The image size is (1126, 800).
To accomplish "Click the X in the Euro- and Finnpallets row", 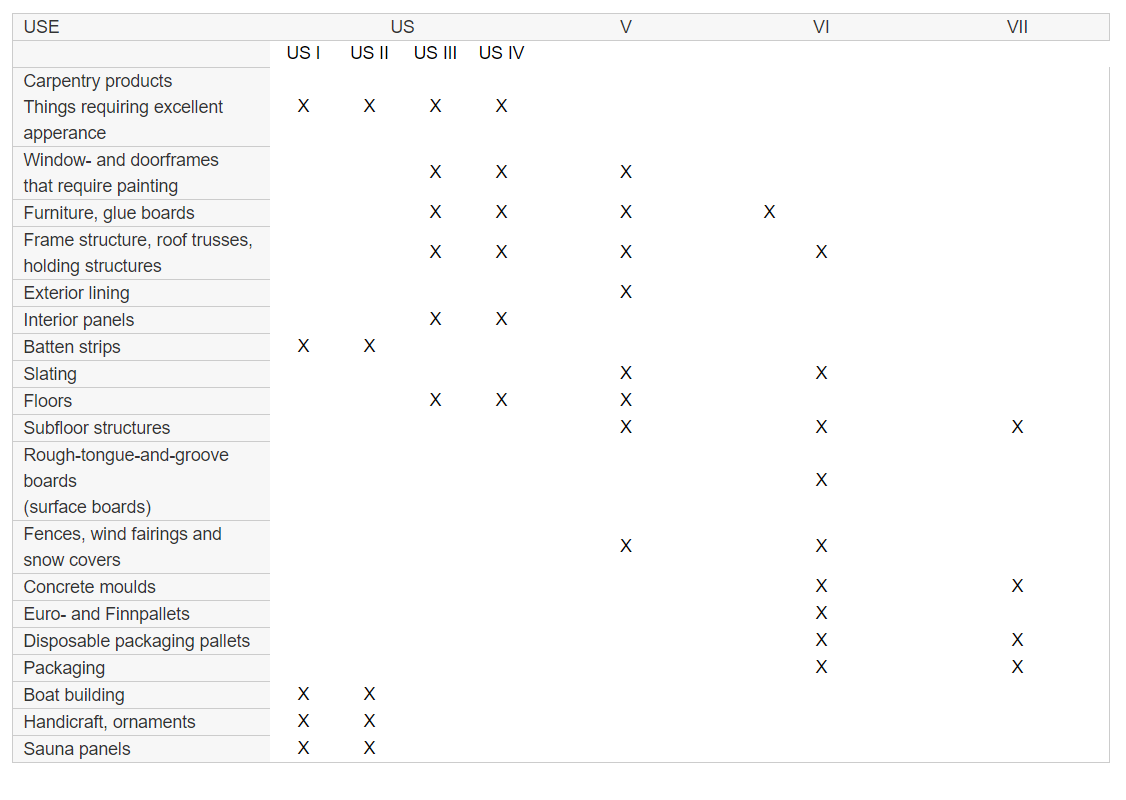I will [821, 613].
